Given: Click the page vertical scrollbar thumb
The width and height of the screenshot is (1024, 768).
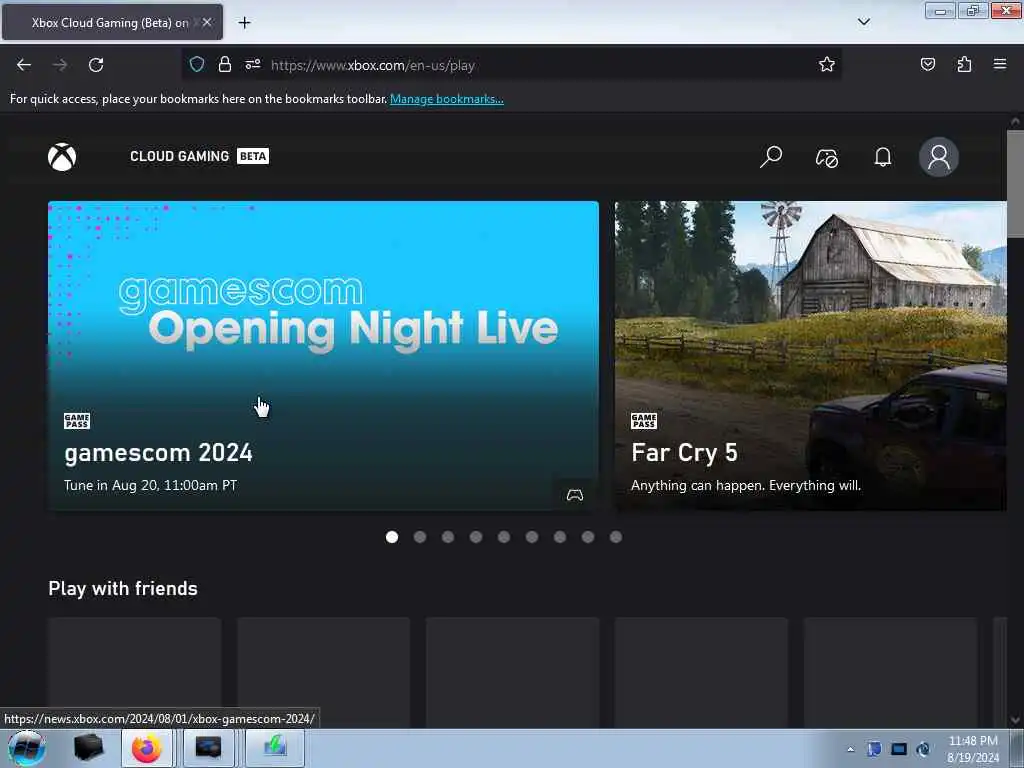Looking at the screenshot, I should click(x=1015, y=184).
